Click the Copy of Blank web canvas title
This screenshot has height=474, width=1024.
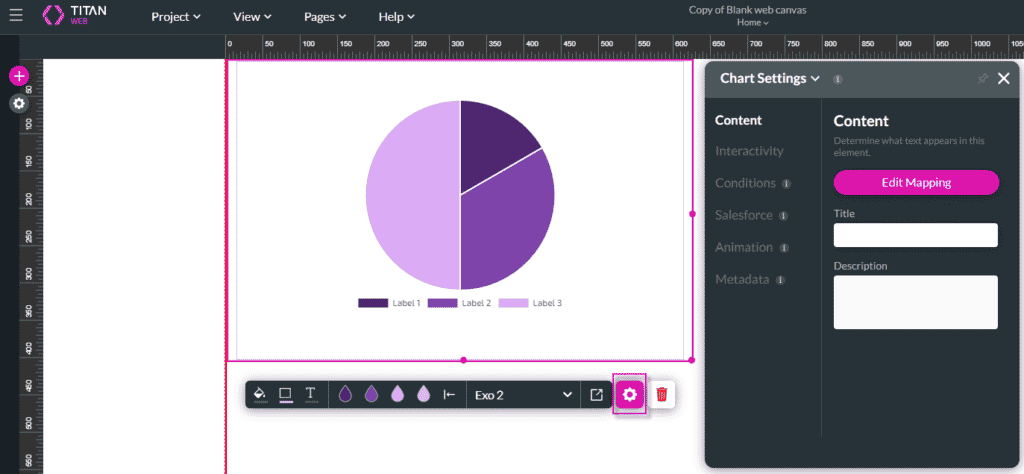click(747, 10)
